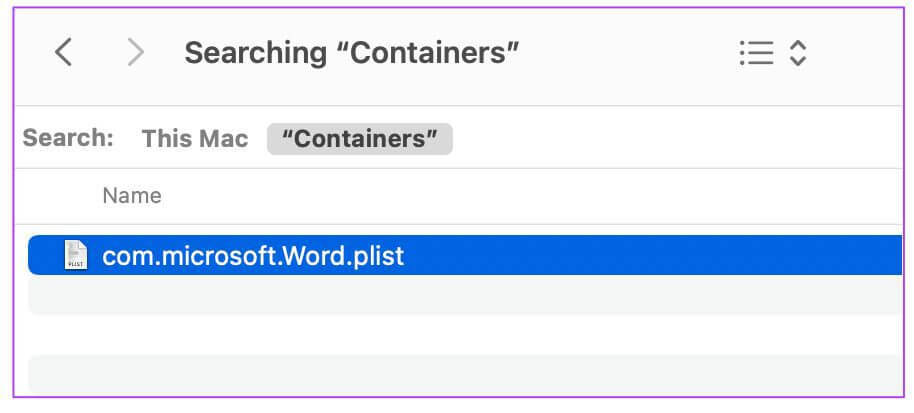Click empty grey row below selected file

(465, 295)
